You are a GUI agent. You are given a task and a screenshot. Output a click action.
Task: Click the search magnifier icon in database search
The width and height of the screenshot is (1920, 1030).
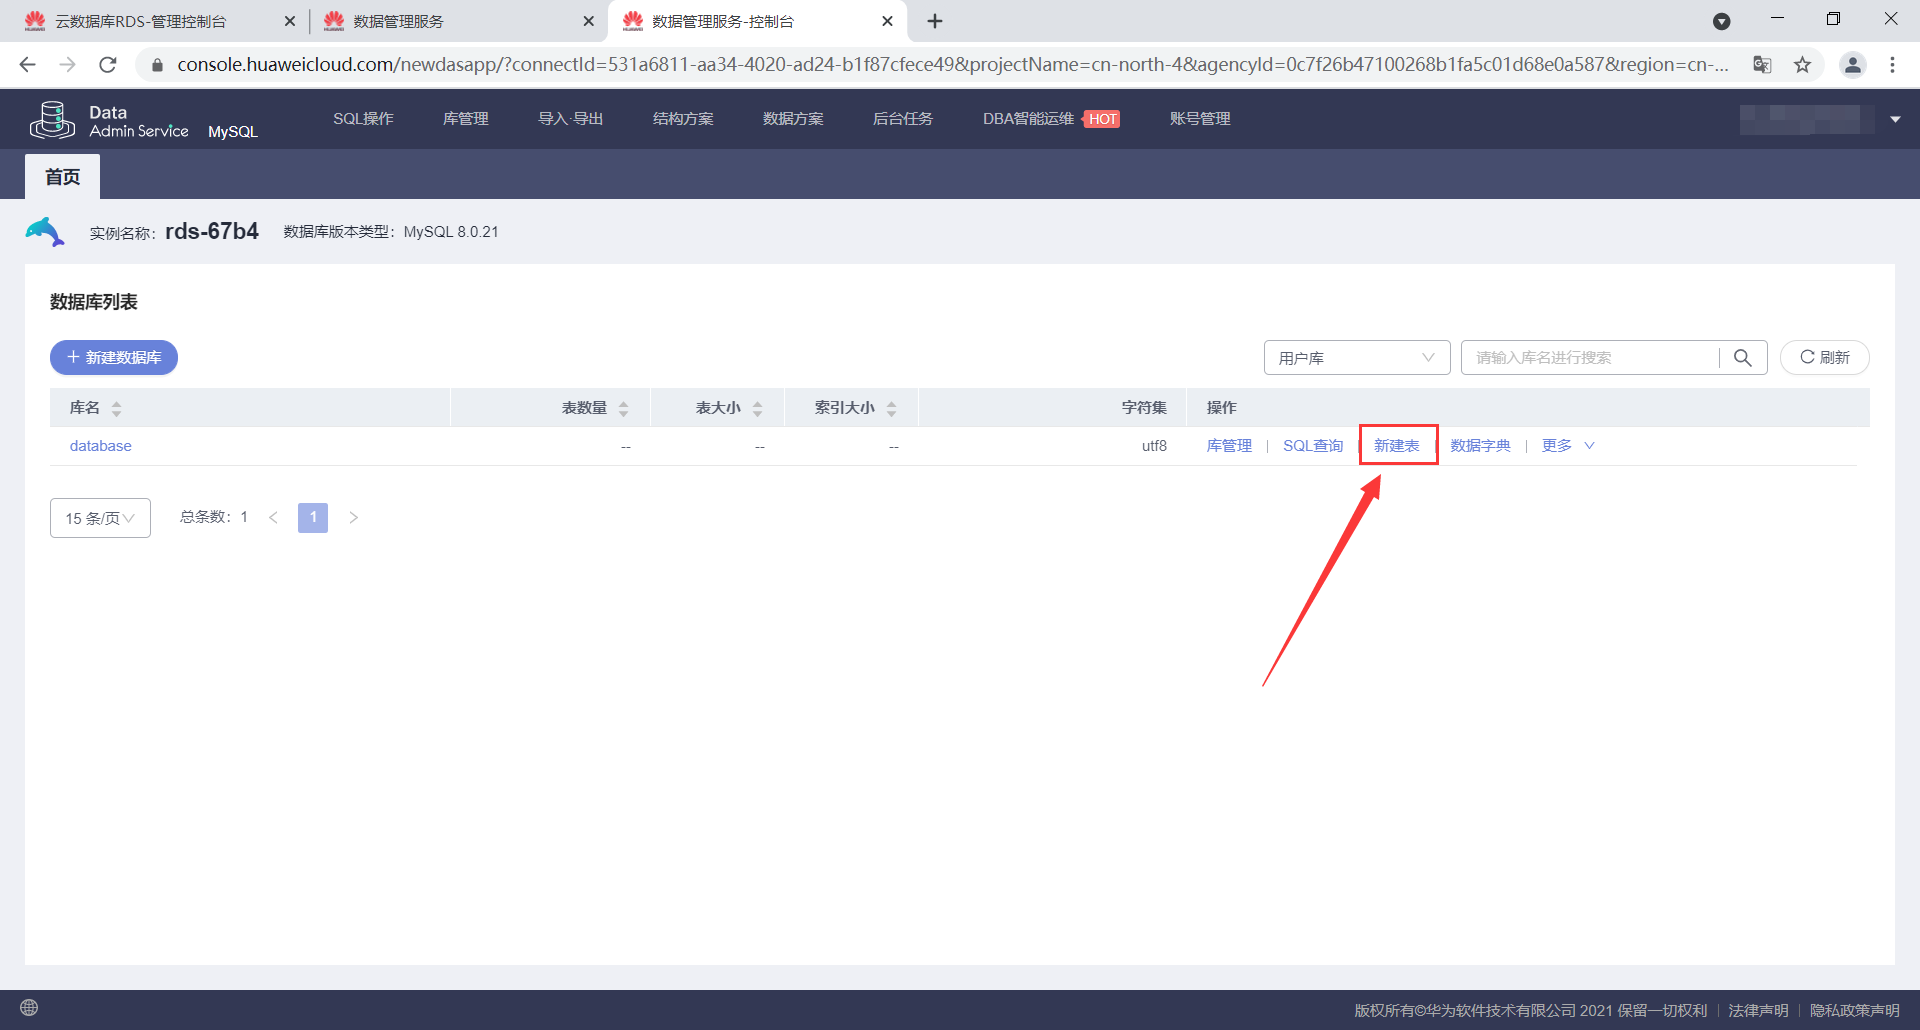(x=1743, y=358)
